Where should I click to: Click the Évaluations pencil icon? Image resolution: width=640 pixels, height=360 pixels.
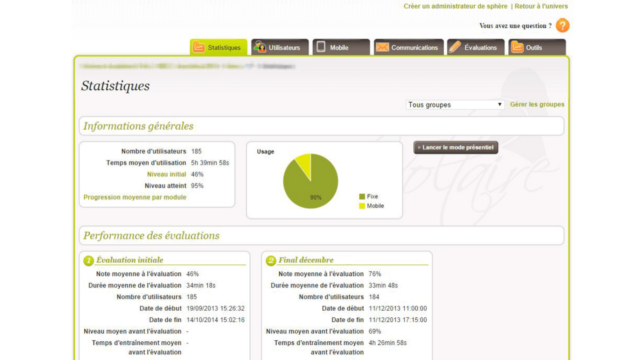pos(455,47)
